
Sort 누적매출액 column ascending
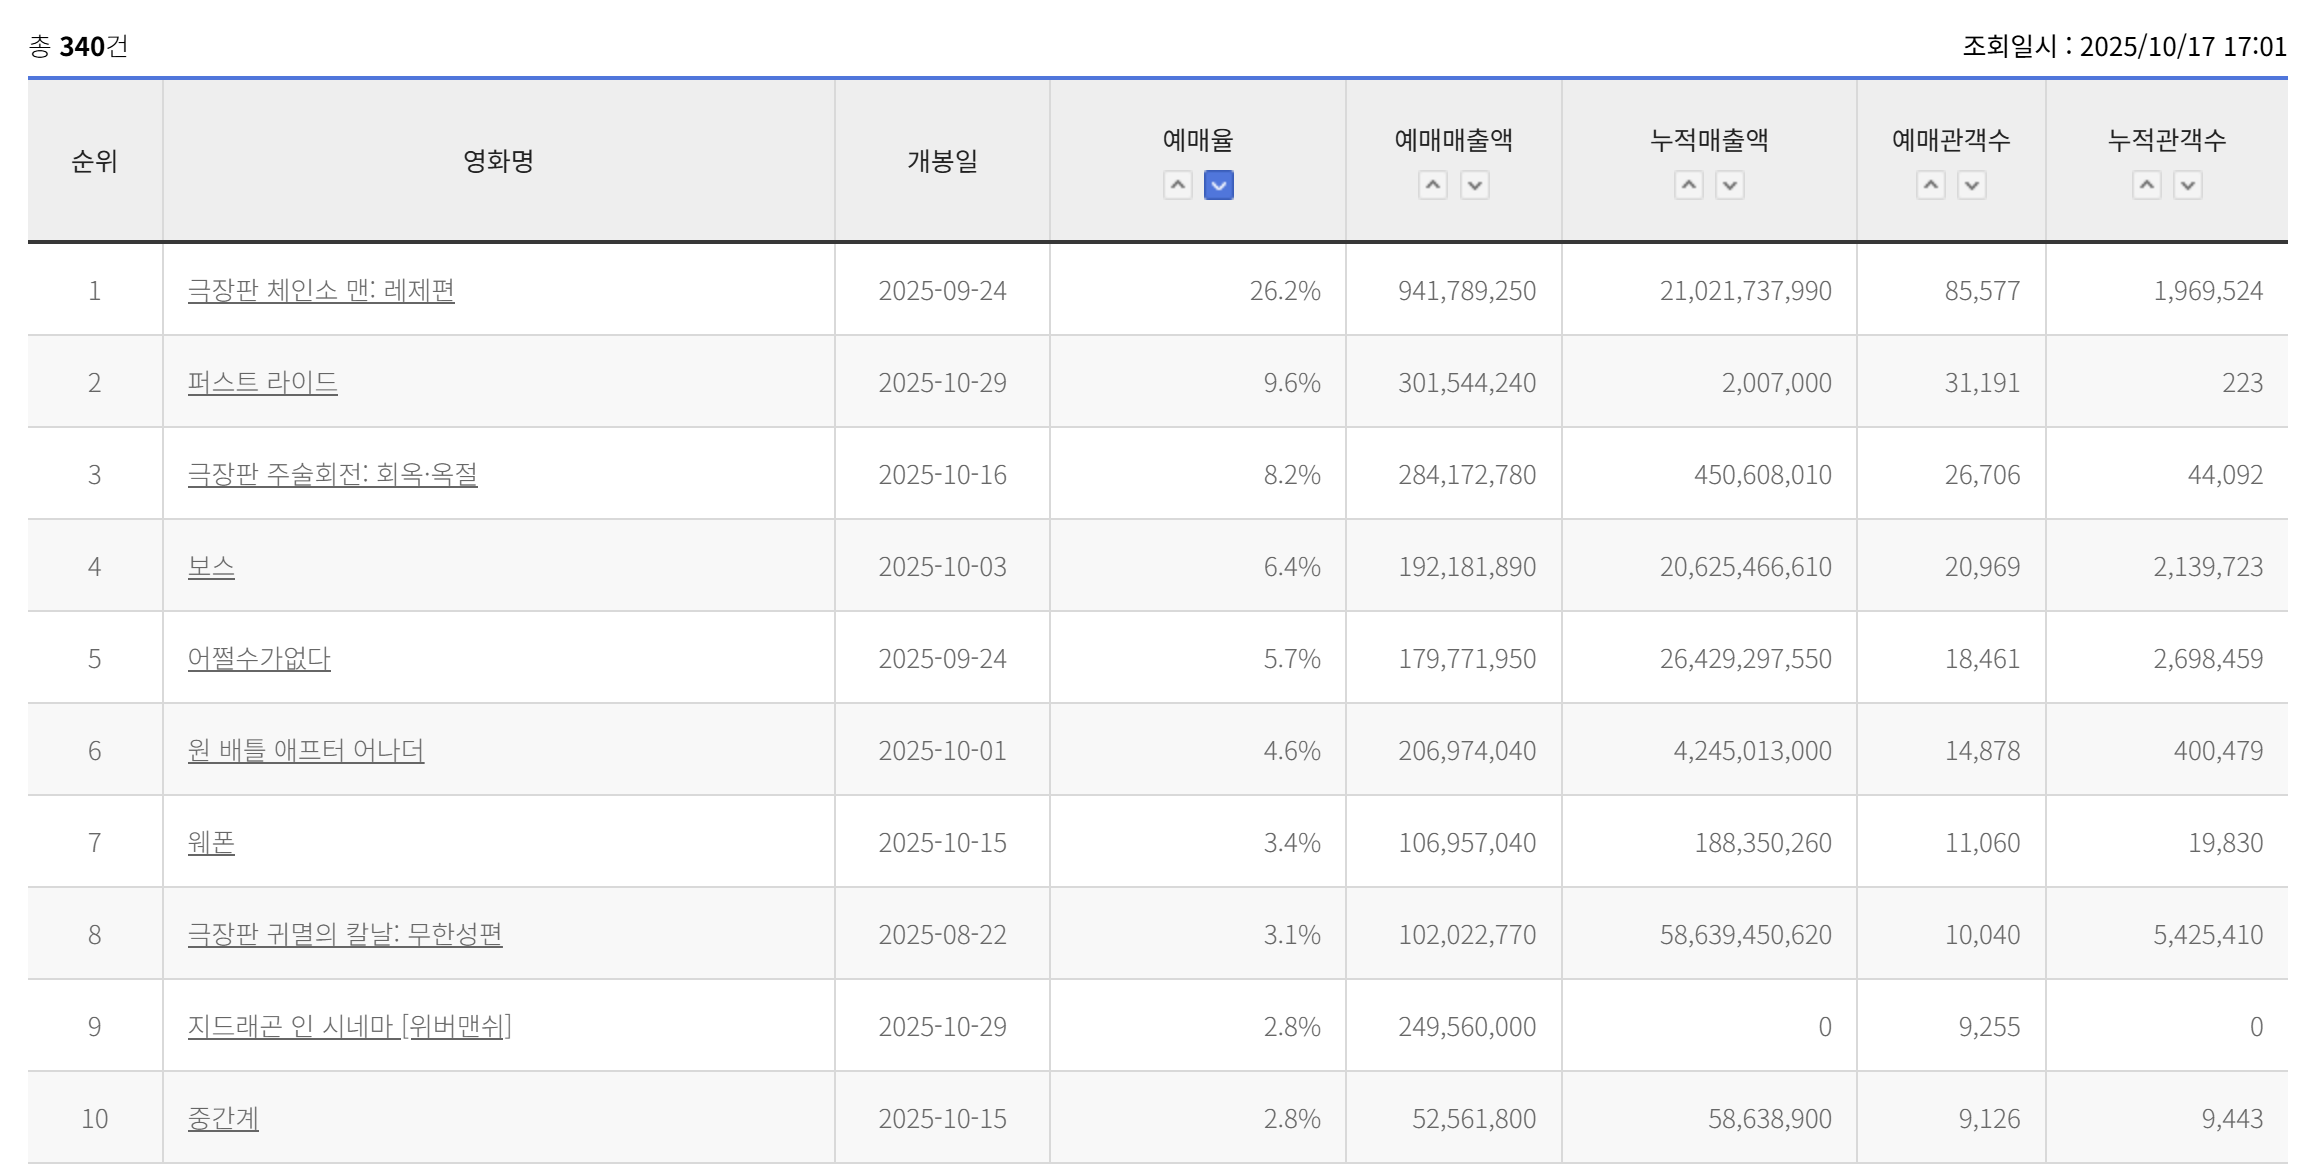[1688, 185]
